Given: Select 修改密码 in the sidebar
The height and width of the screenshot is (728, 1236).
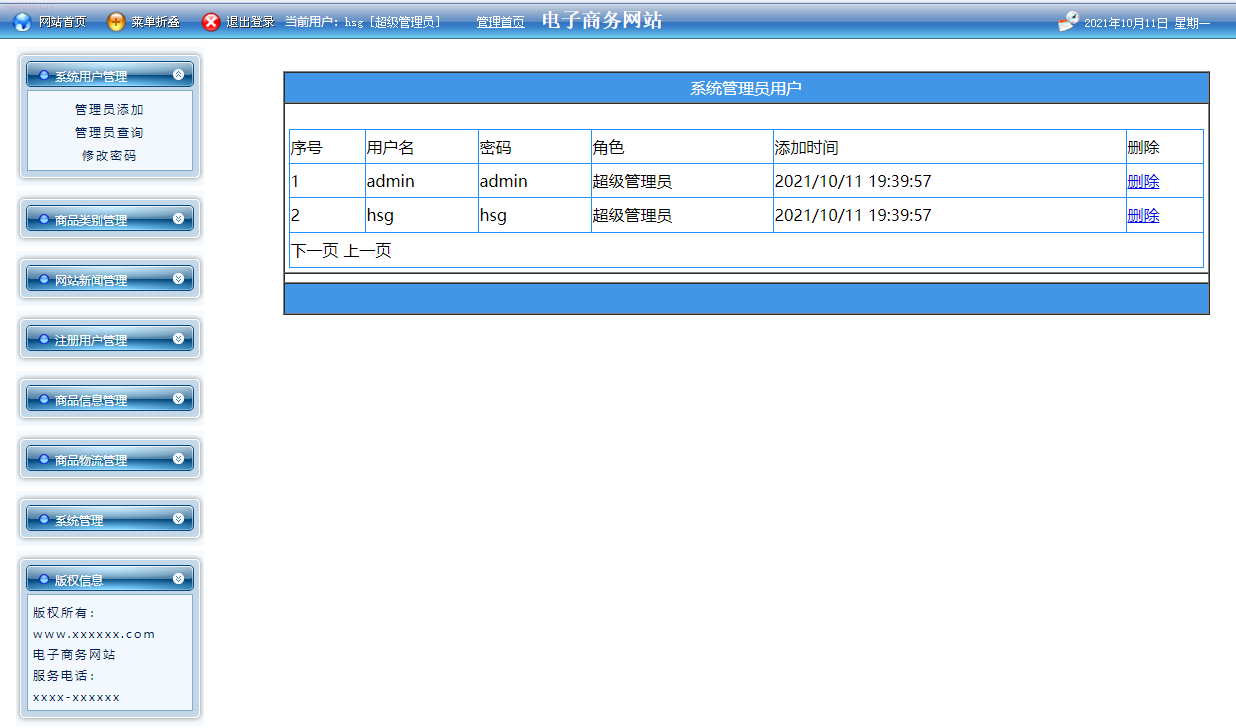Looking at the screenshot, I should point(109,156).
